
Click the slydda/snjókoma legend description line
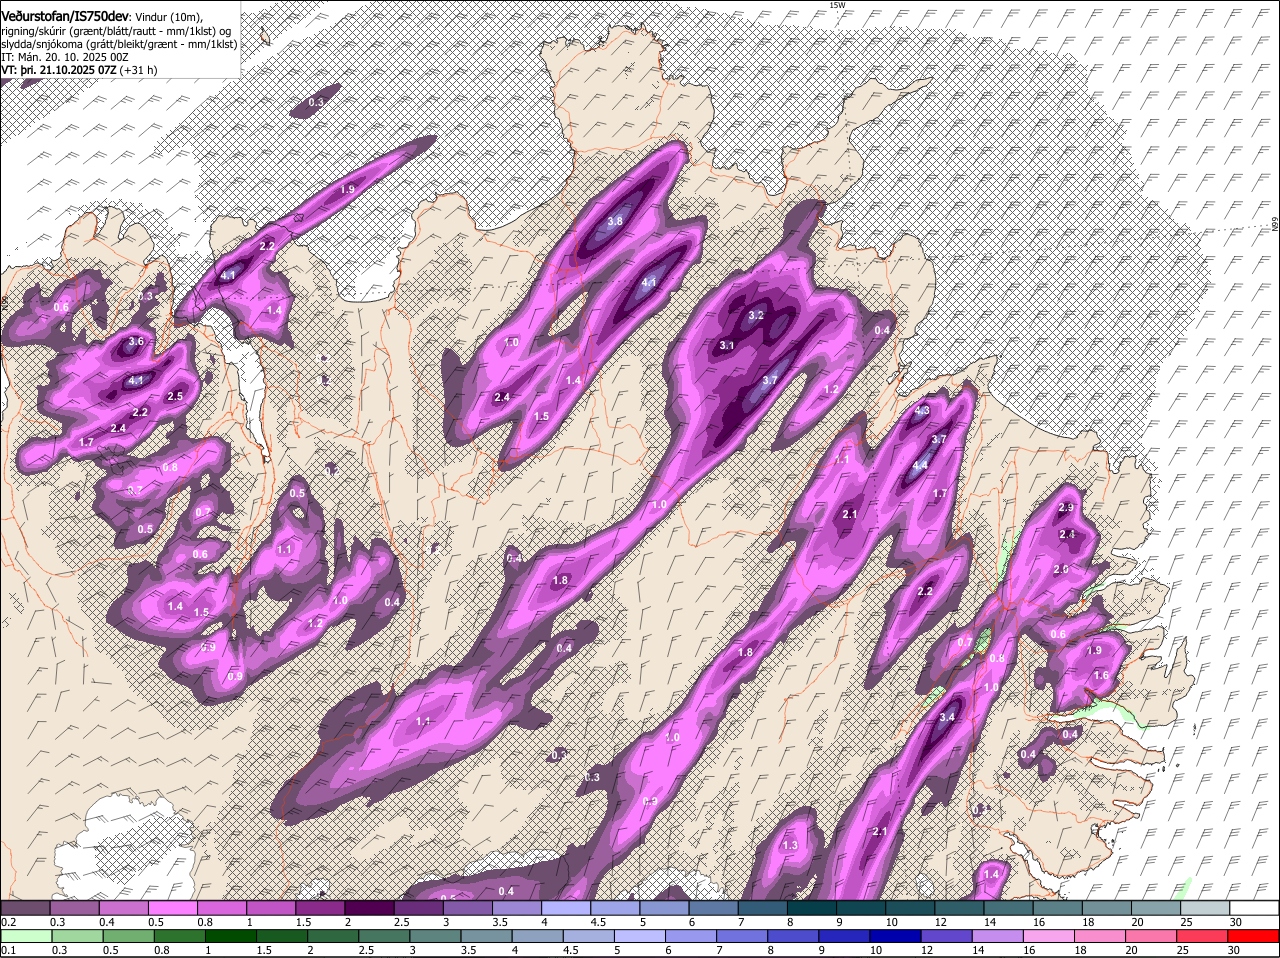(x=119, y=44)
